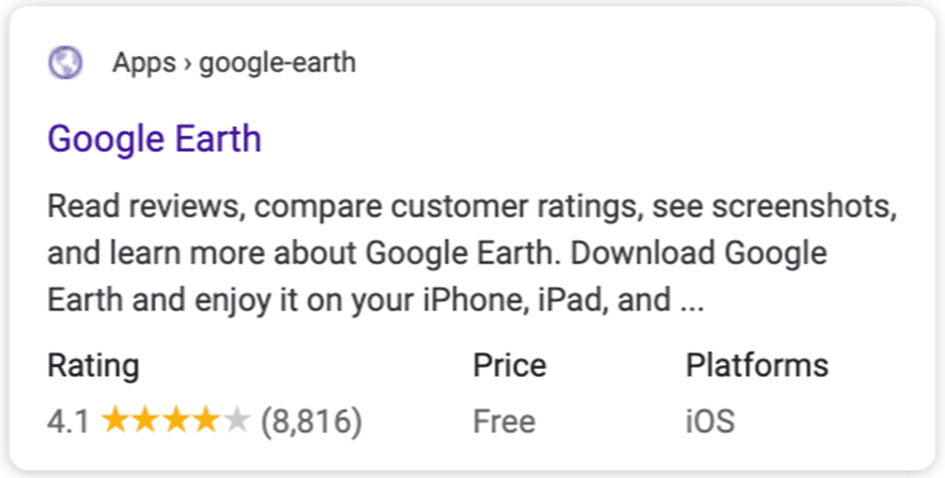Click the word Apps in breadcrumb
This screenshot has width=945, height=478.
pyautogui.click(x=144, y=63)
